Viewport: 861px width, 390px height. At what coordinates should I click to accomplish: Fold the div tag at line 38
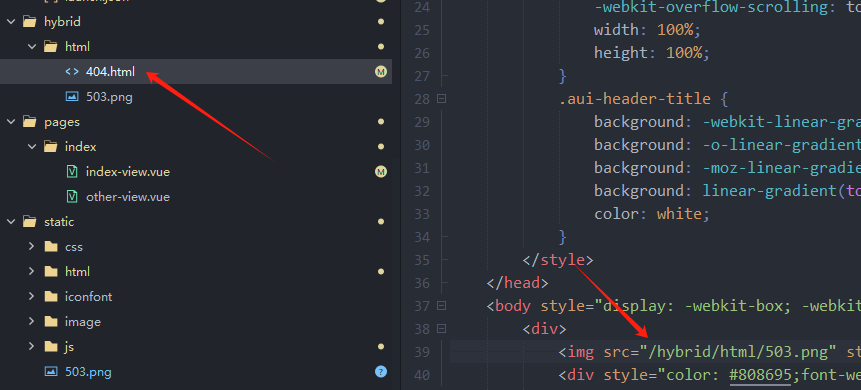click(x=441, y=328)
